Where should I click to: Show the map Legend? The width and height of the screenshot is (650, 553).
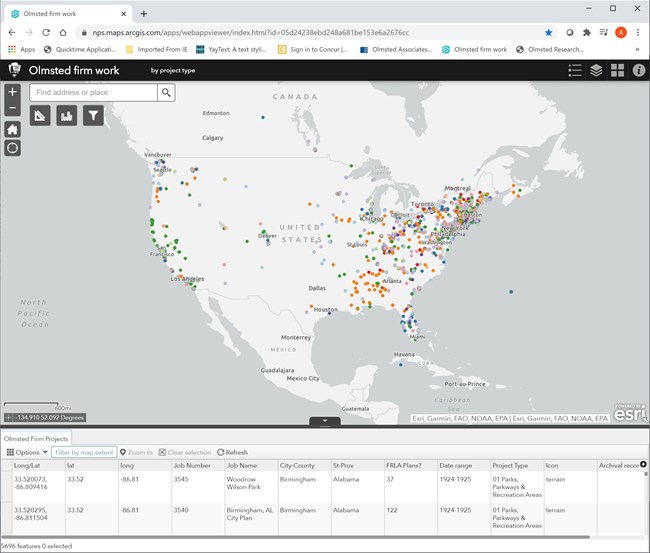coord(574,70)
